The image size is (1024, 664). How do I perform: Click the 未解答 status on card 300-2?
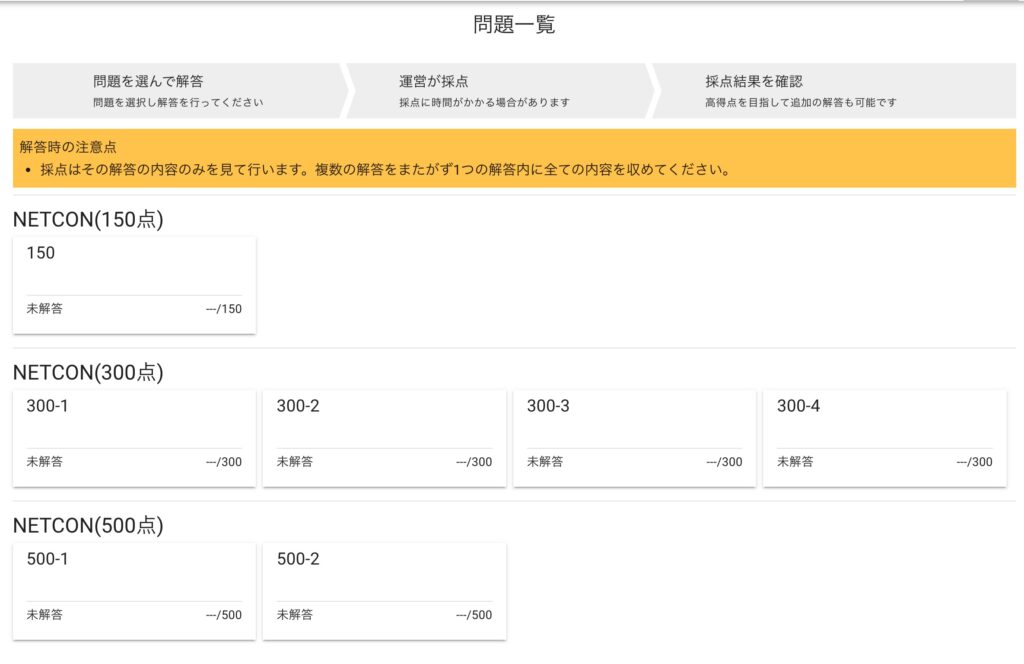pos(295,462)
